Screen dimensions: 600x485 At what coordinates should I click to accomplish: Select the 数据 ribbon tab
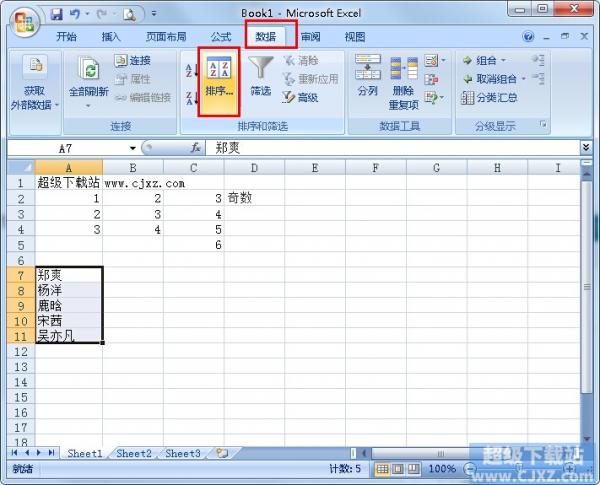click(266, 37)
